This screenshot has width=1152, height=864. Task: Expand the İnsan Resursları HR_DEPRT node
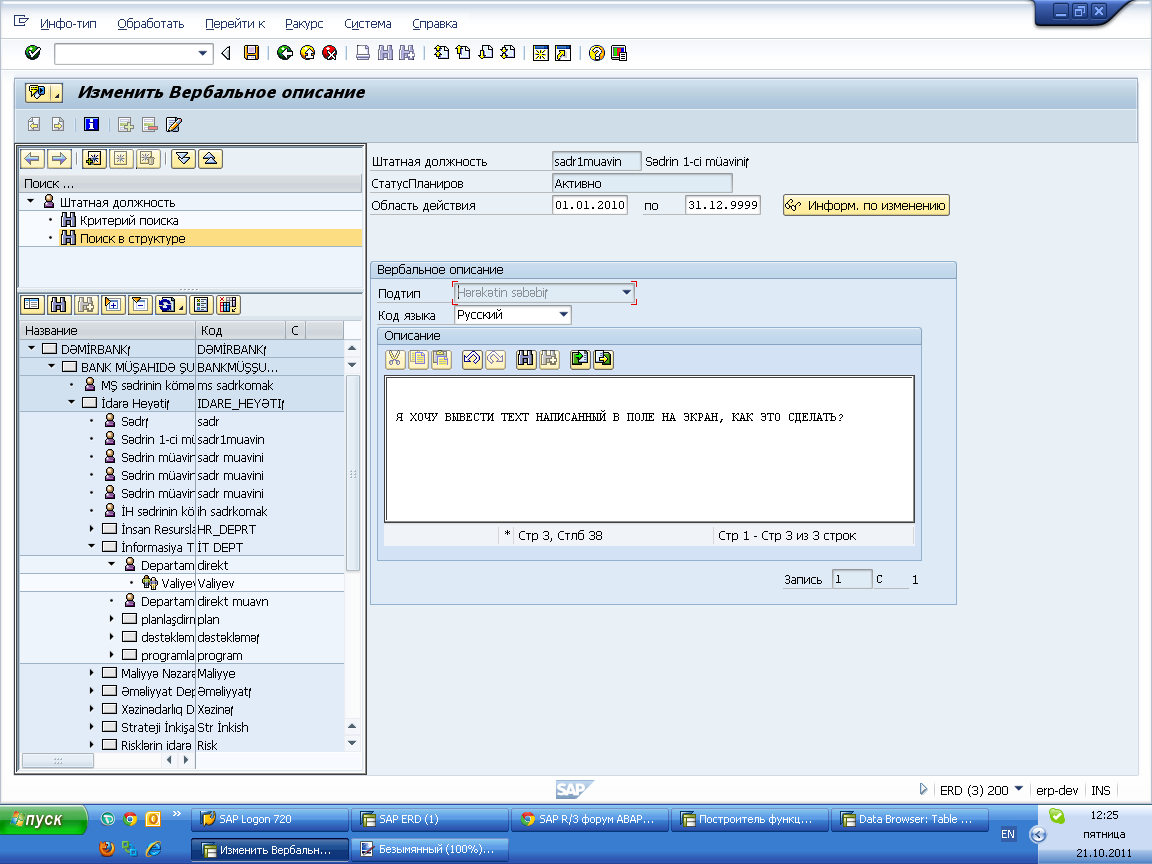(x=91, y=529)
